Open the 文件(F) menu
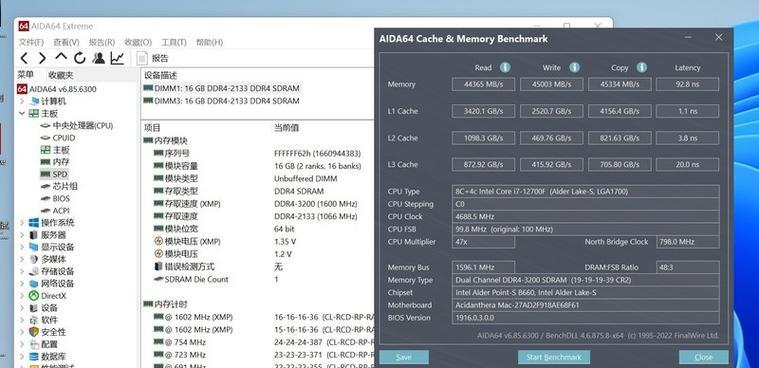 [31, 42]
